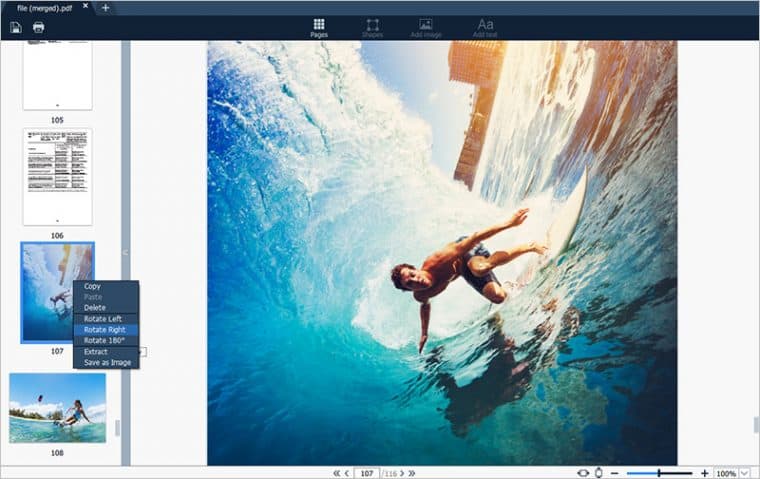The width and height of the screenshot is (760, 479).
Task: Click the Save file icon
Action: tap(16, 27)
